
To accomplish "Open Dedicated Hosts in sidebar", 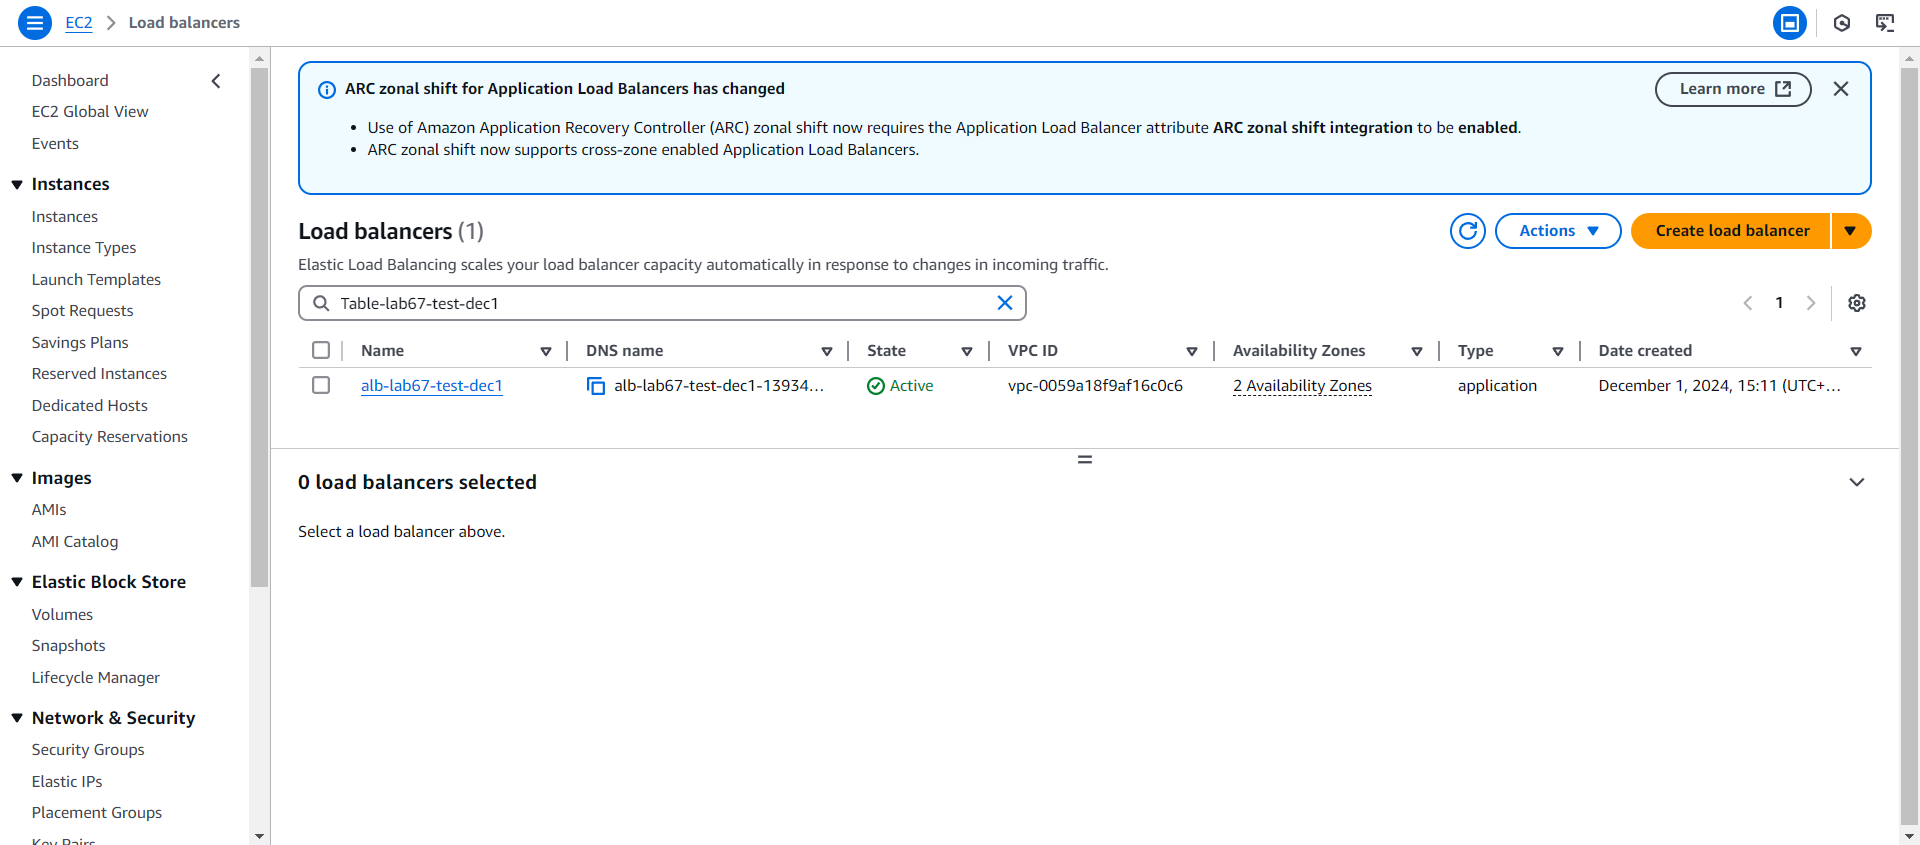I will point(89,406).
